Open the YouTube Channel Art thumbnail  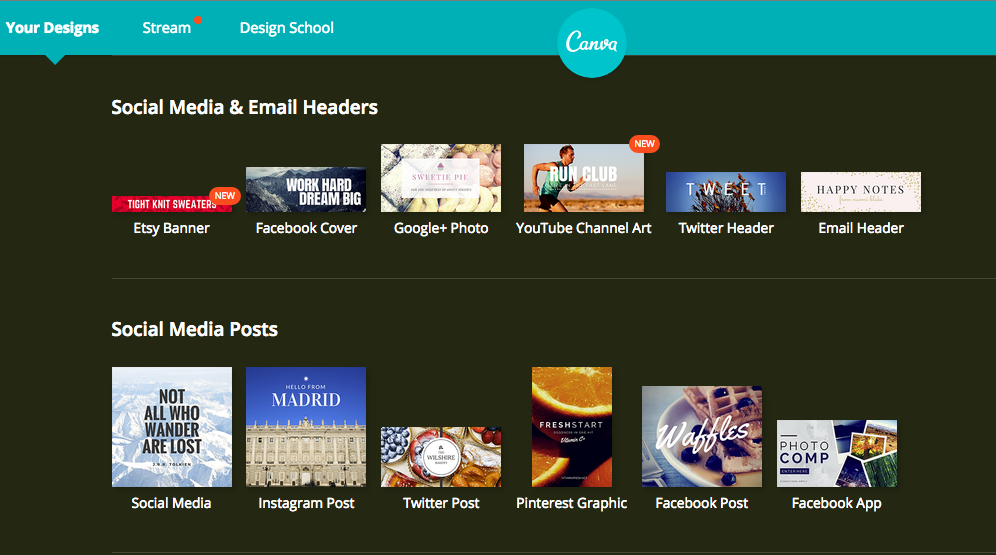pyautogui.click(x=584, y=178)
